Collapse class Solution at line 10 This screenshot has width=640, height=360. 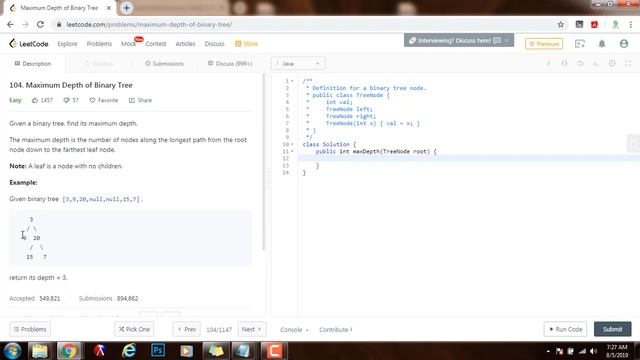292,144
